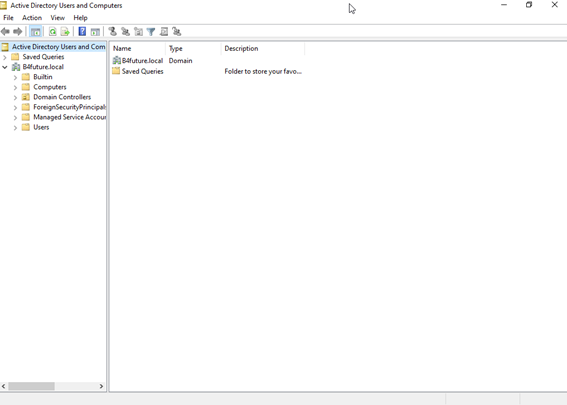Collapse the B4future.local domain node
567x405 pixels.
5,67
